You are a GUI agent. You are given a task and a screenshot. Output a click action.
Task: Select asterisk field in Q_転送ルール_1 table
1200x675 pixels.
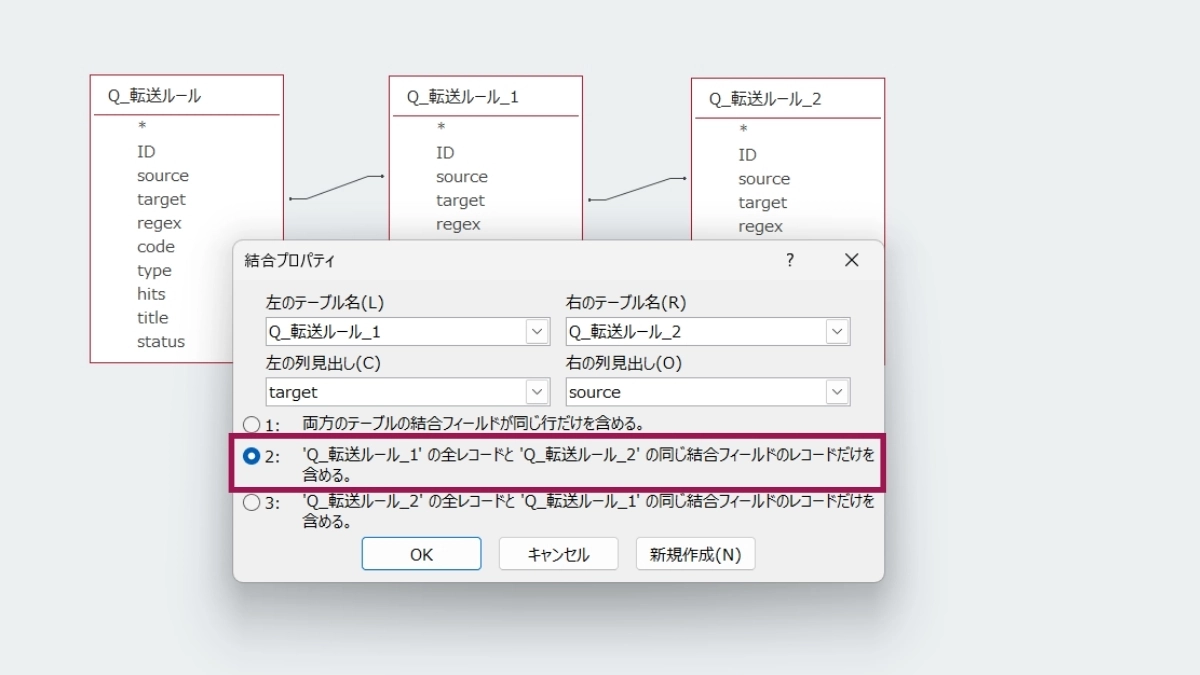click(441, 128)
